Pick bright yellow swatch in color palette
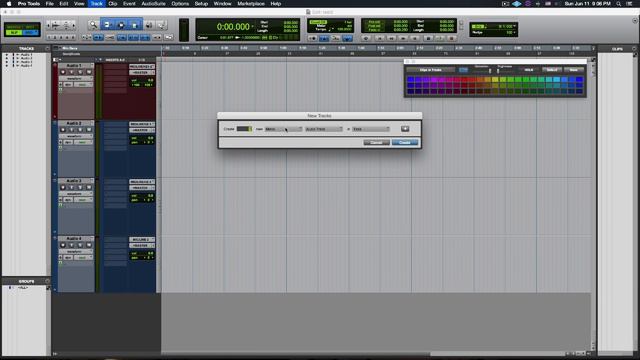Image resolution: width=640 pixels, height=360 pixels. [495, 80]
